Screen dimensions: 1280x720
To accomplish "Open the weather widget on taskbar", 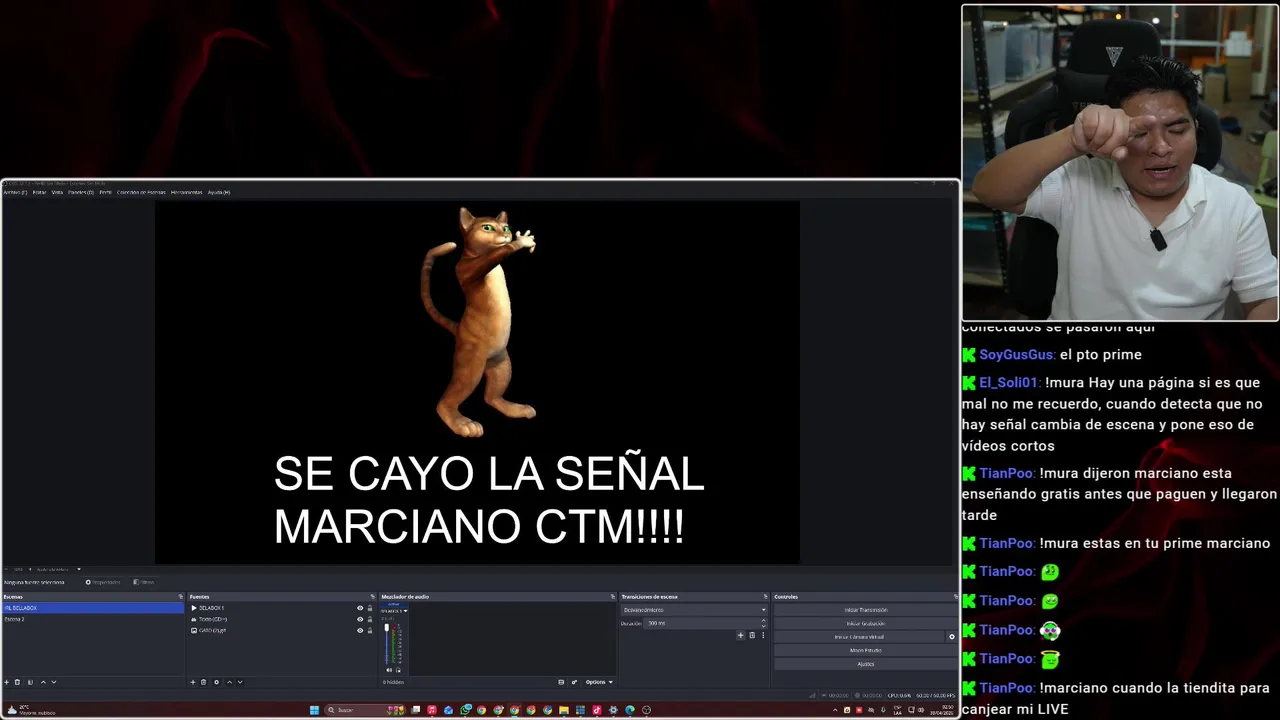I will [30, 711].
